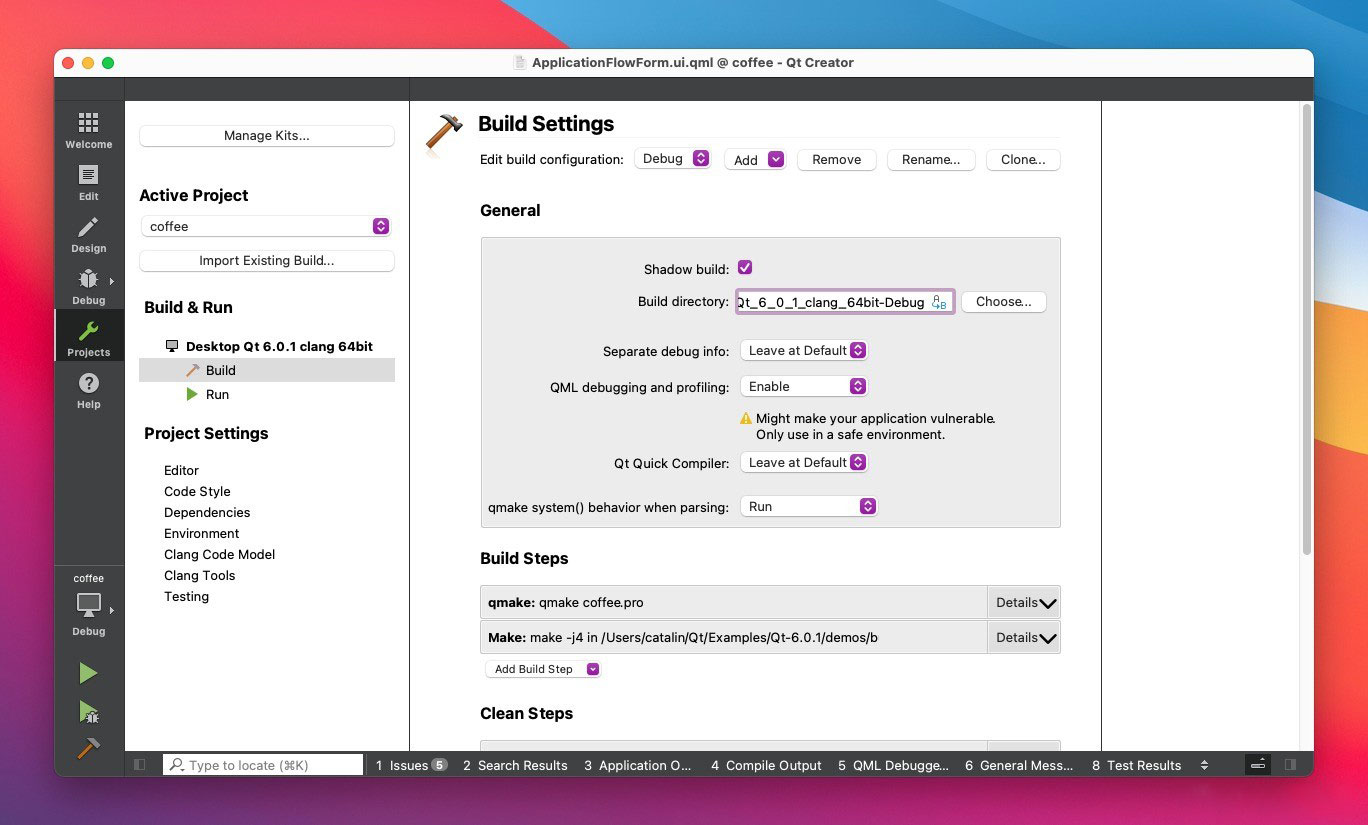Select the Debug mode bug icon
This screenshot has width=1368, height=825.
click(x=88, y=286)
